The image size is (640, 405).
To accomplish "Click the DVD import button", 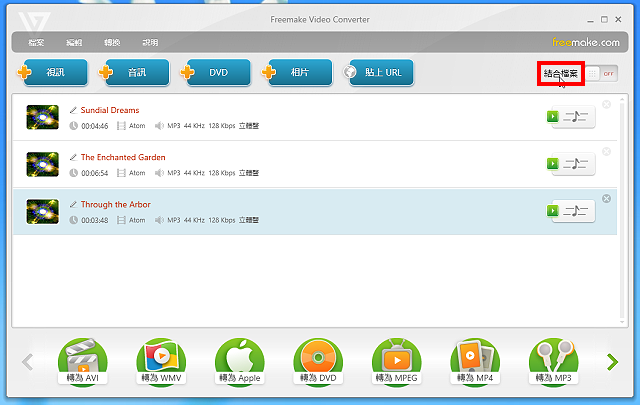I will [x=216, y=72].
